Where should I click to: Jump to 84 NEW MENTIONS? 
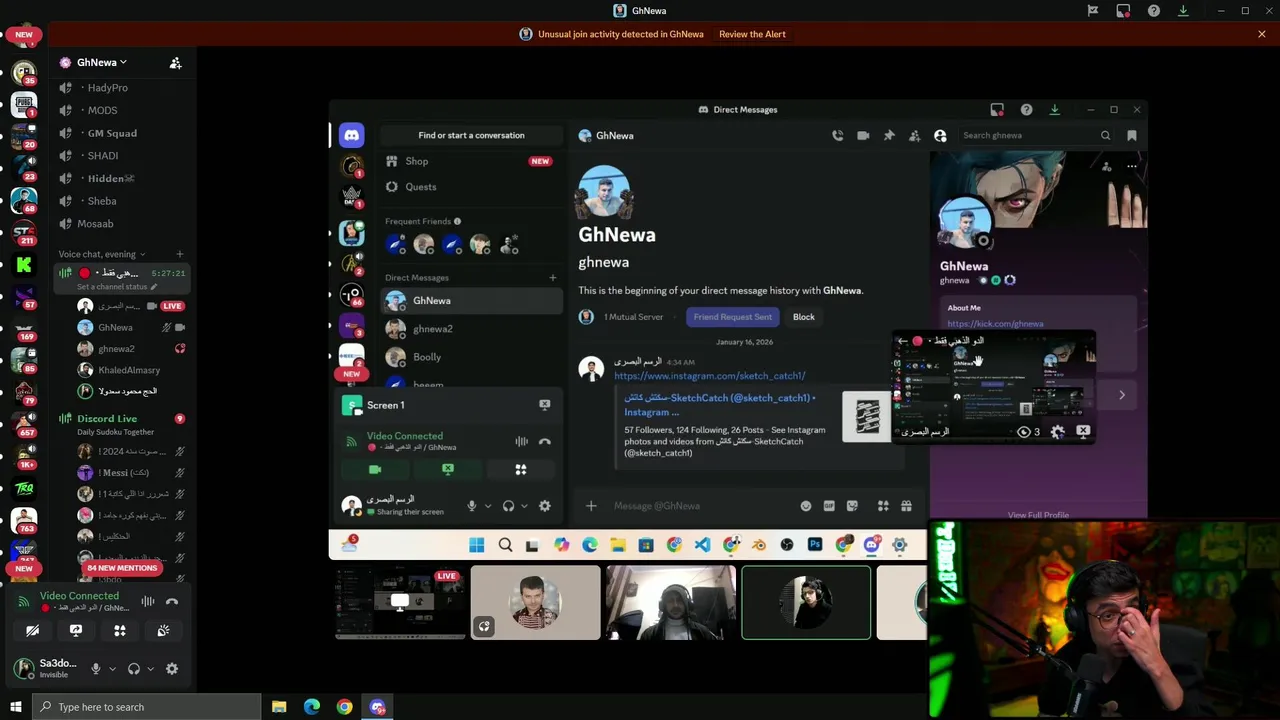click(x=122, y=568)
